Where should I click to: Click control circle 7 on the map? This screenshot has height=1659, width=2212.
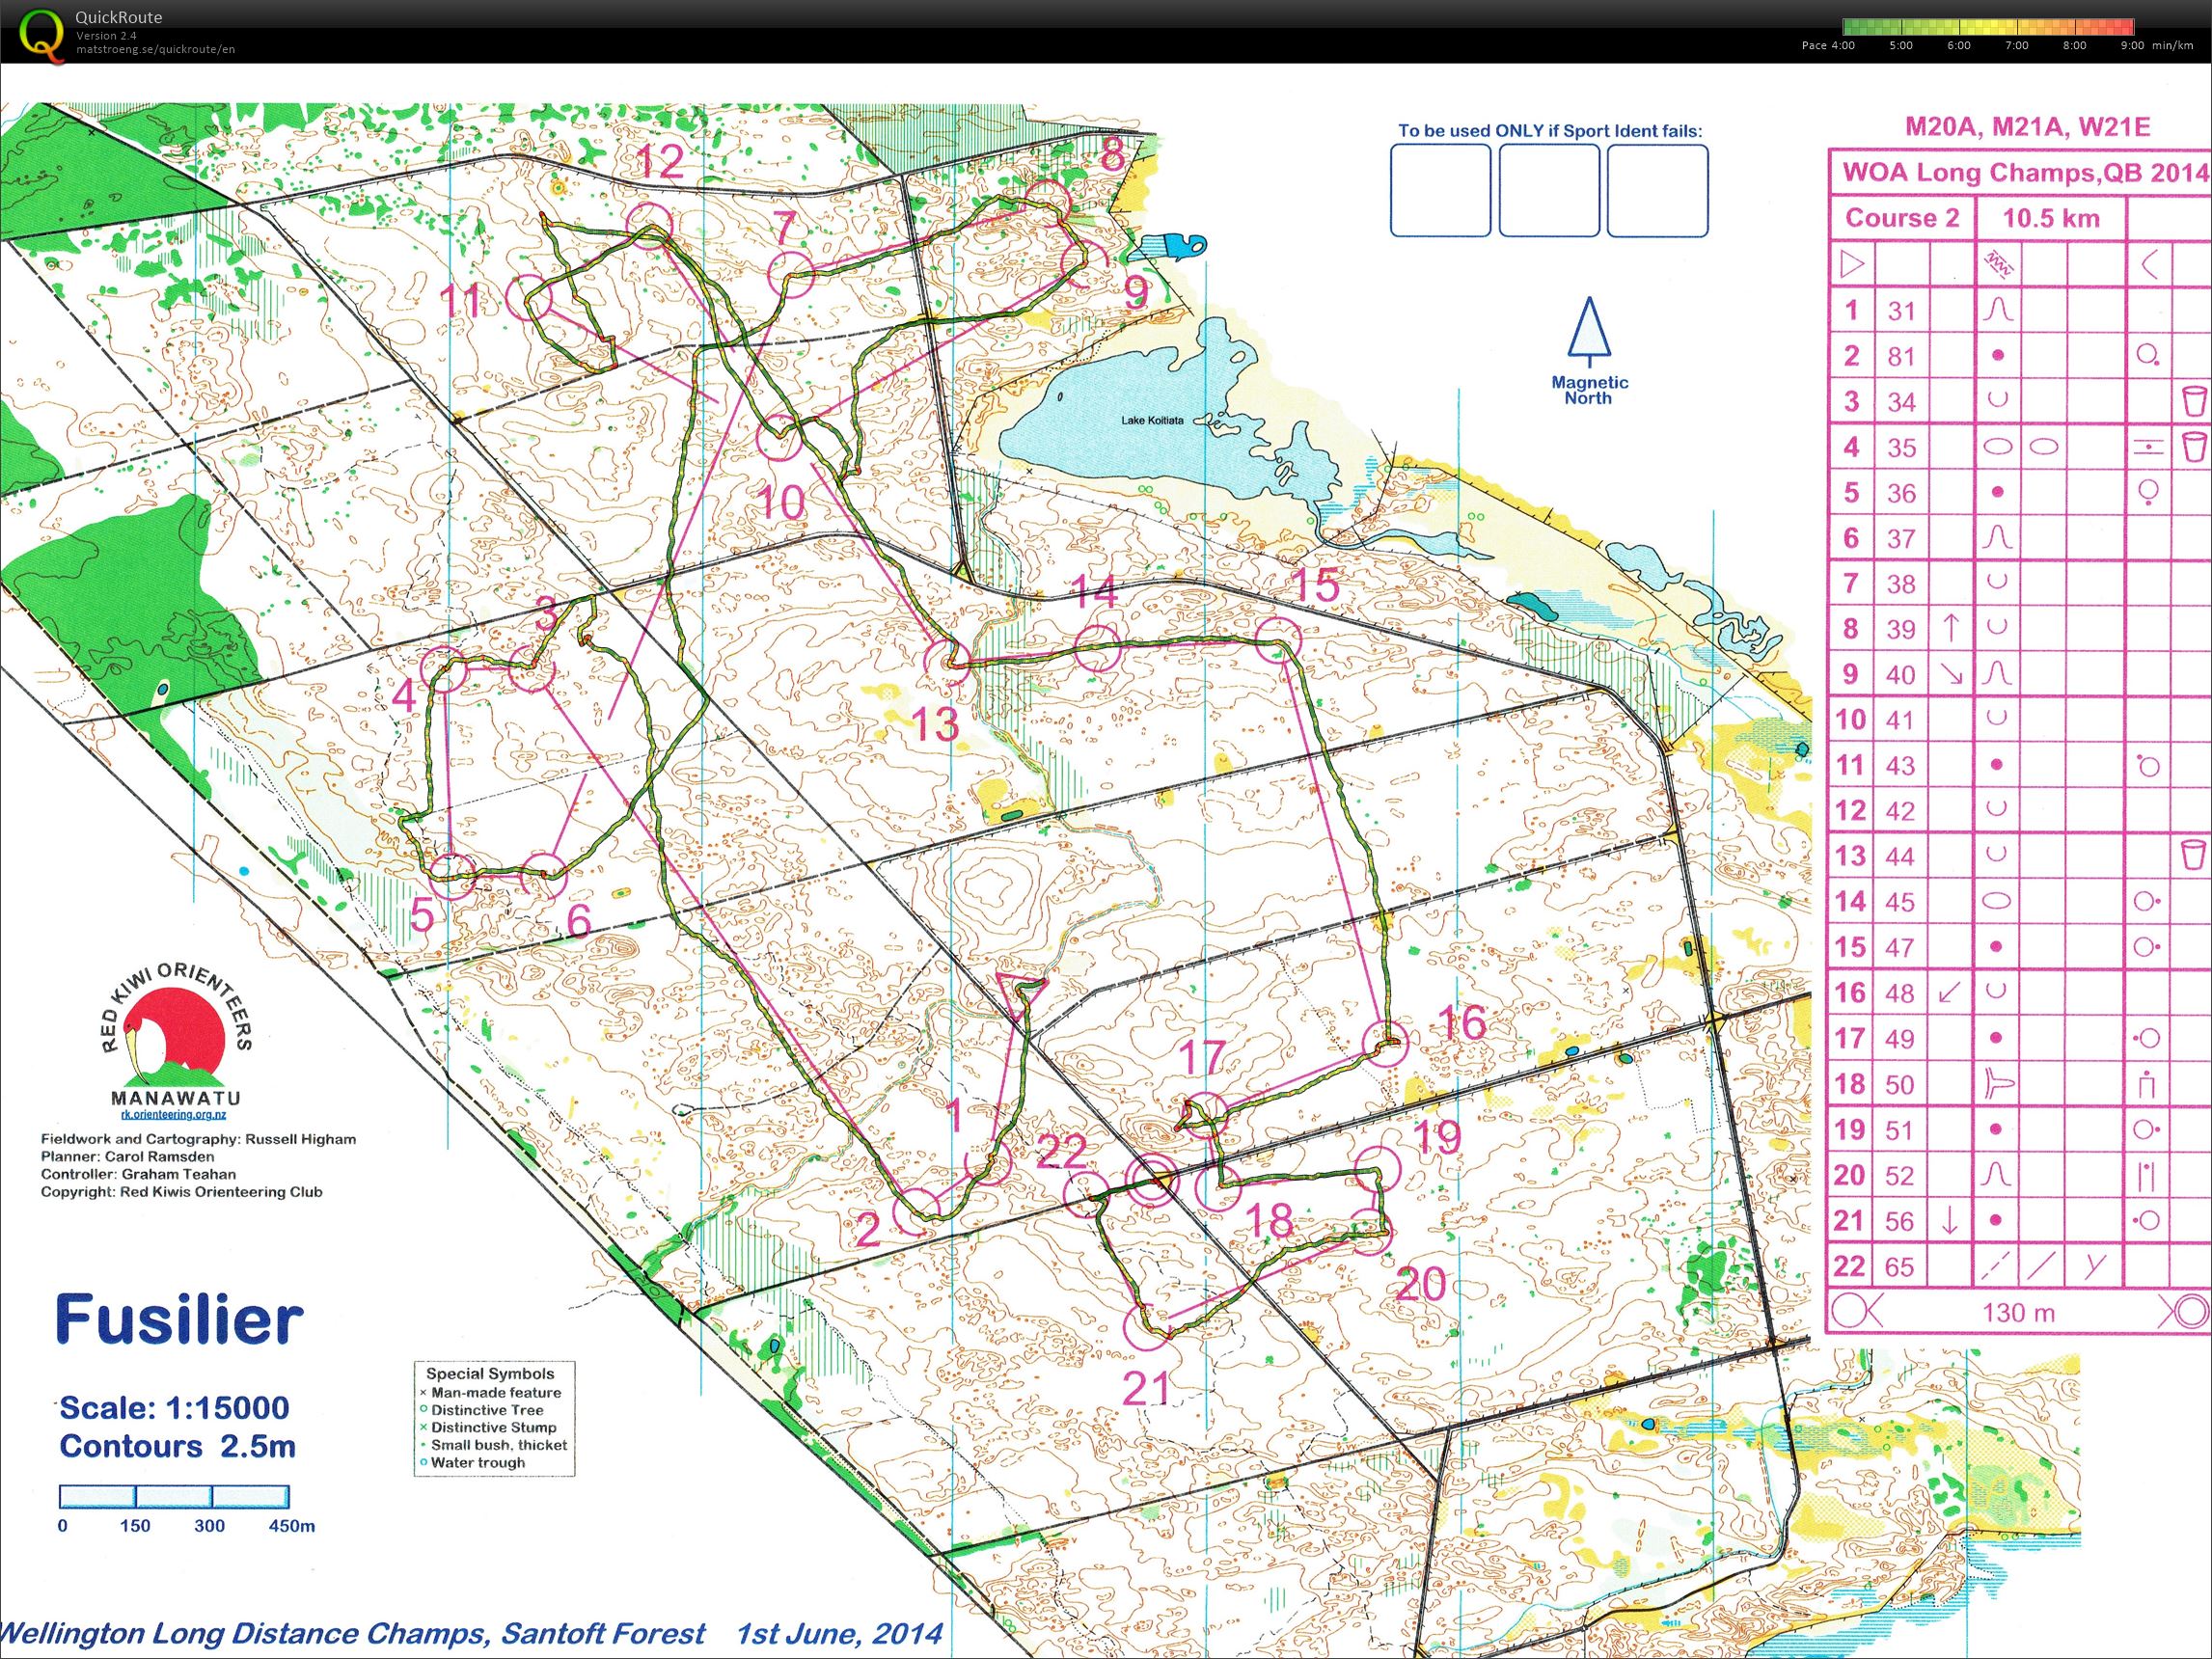click(791, 273)
